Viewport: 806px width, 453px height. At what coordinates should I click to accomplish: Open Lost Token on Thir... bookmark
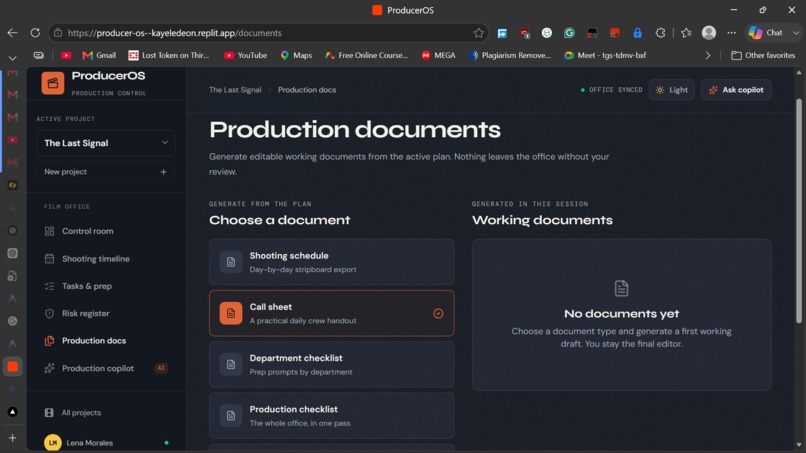[x=169, y=55]
